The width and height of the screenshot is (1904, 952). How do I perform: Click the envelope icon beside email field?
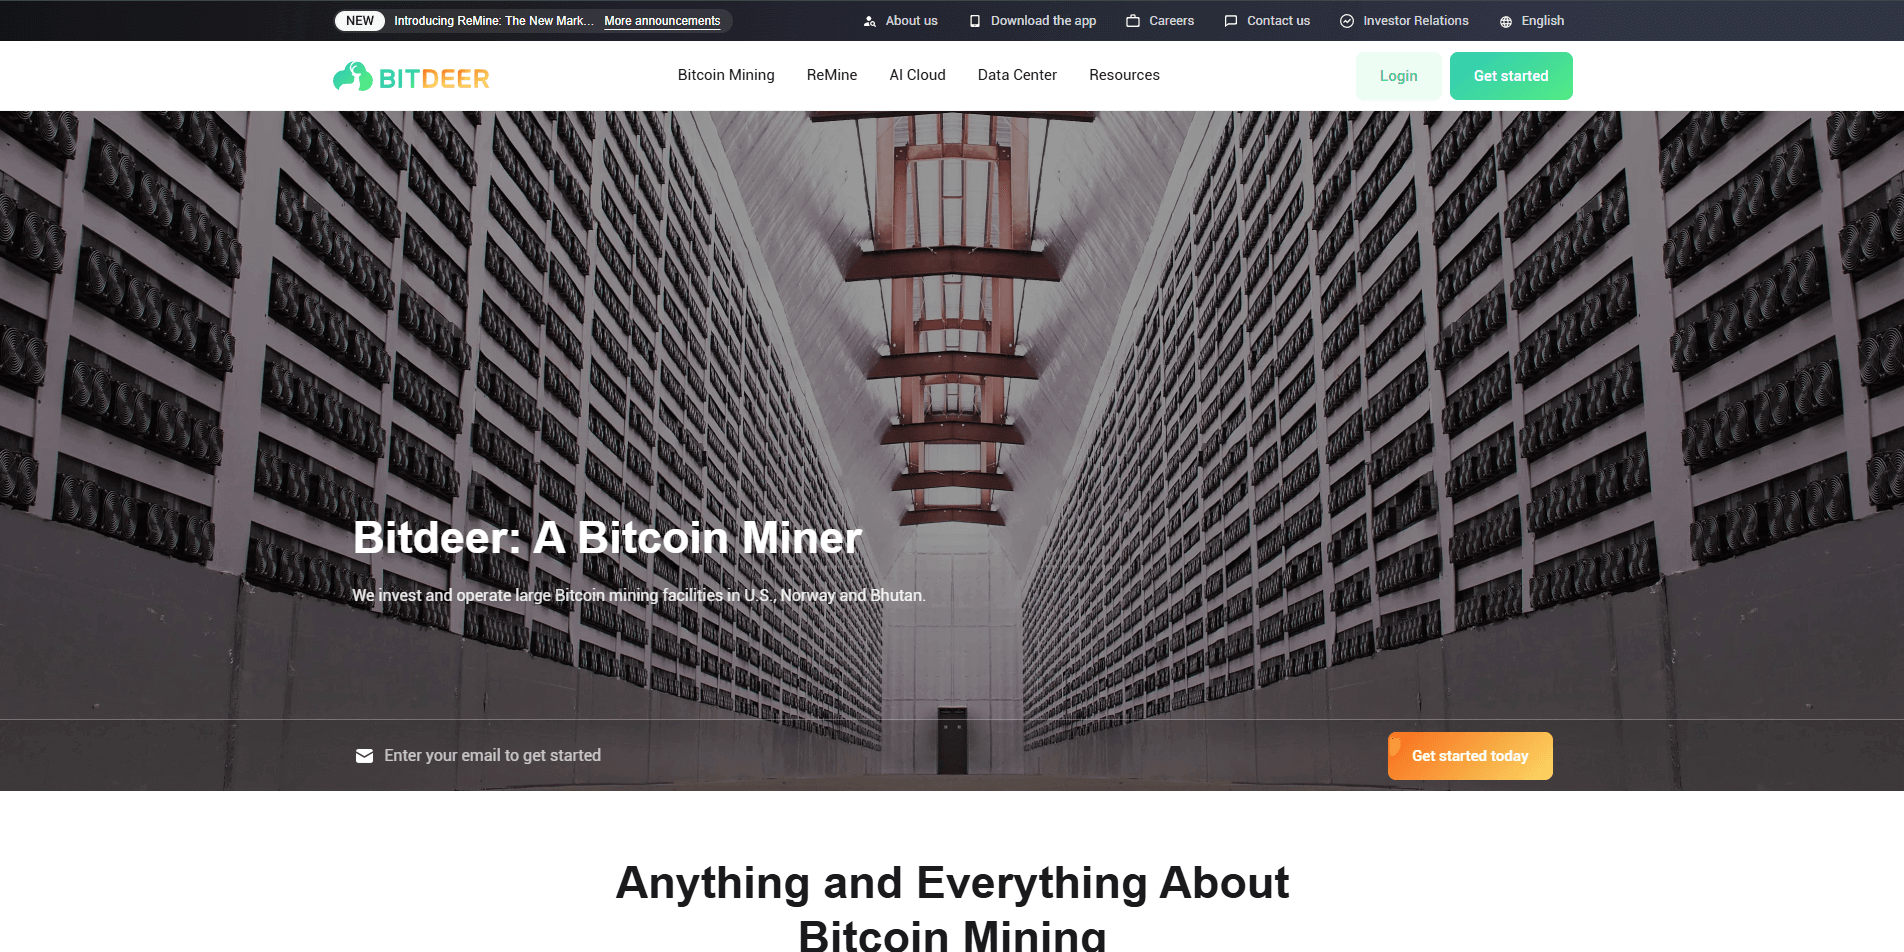tap(364, 756)
